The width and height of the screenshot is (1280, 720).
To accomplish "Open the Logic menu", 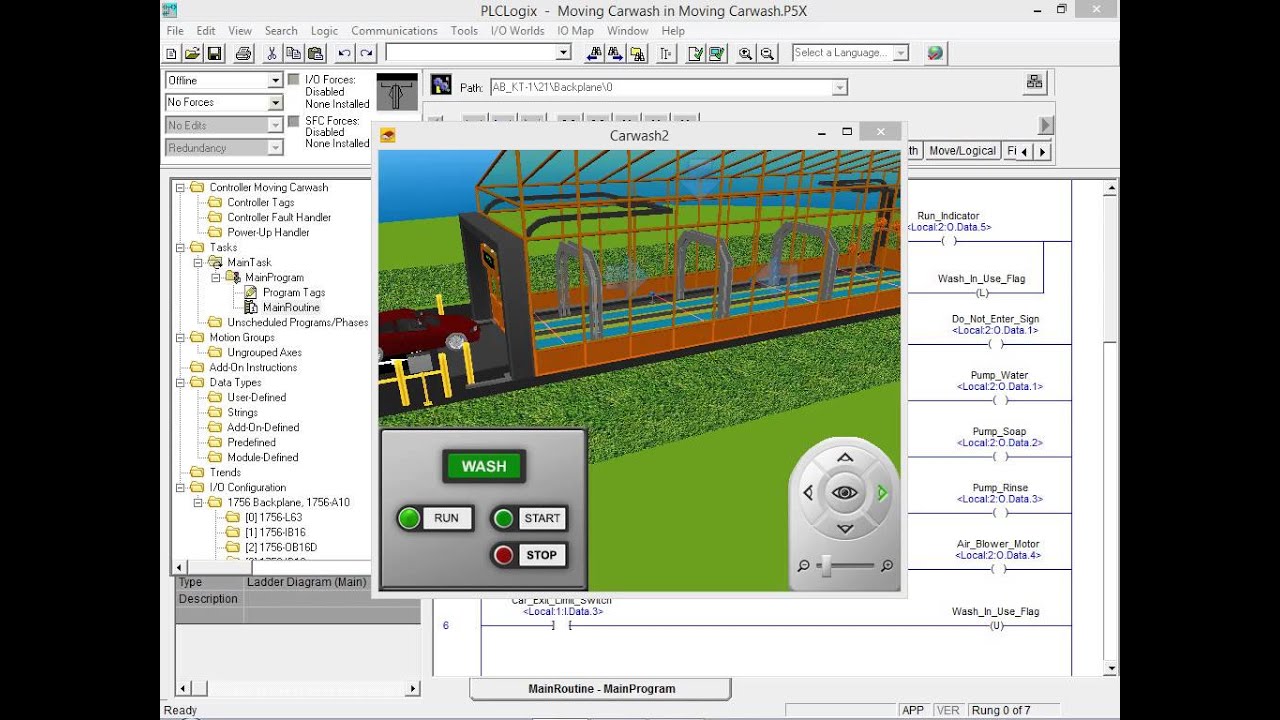I will (x=324, y=31).
